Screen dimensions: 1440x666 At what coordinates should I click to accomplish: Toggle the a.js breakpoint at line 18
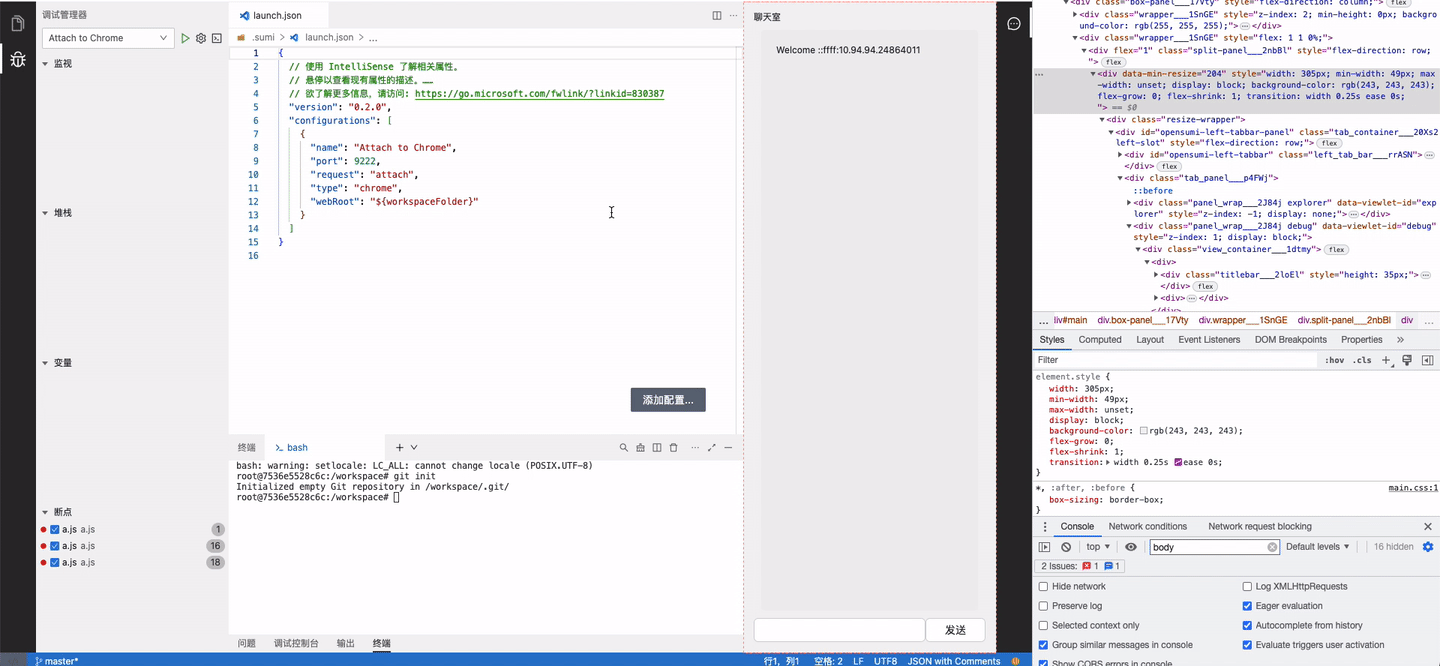click(55, 562)
